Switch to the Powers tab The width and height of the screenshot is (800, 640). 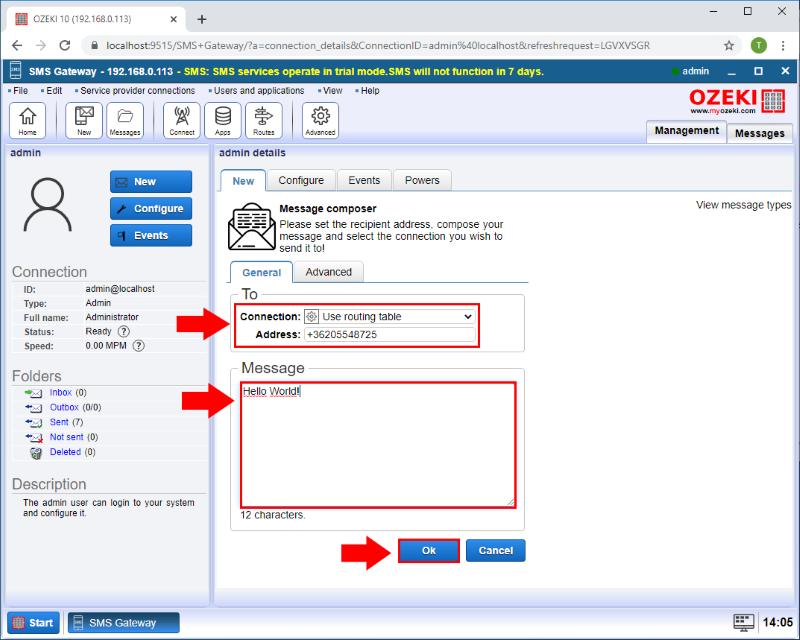[x=422, y=180]
